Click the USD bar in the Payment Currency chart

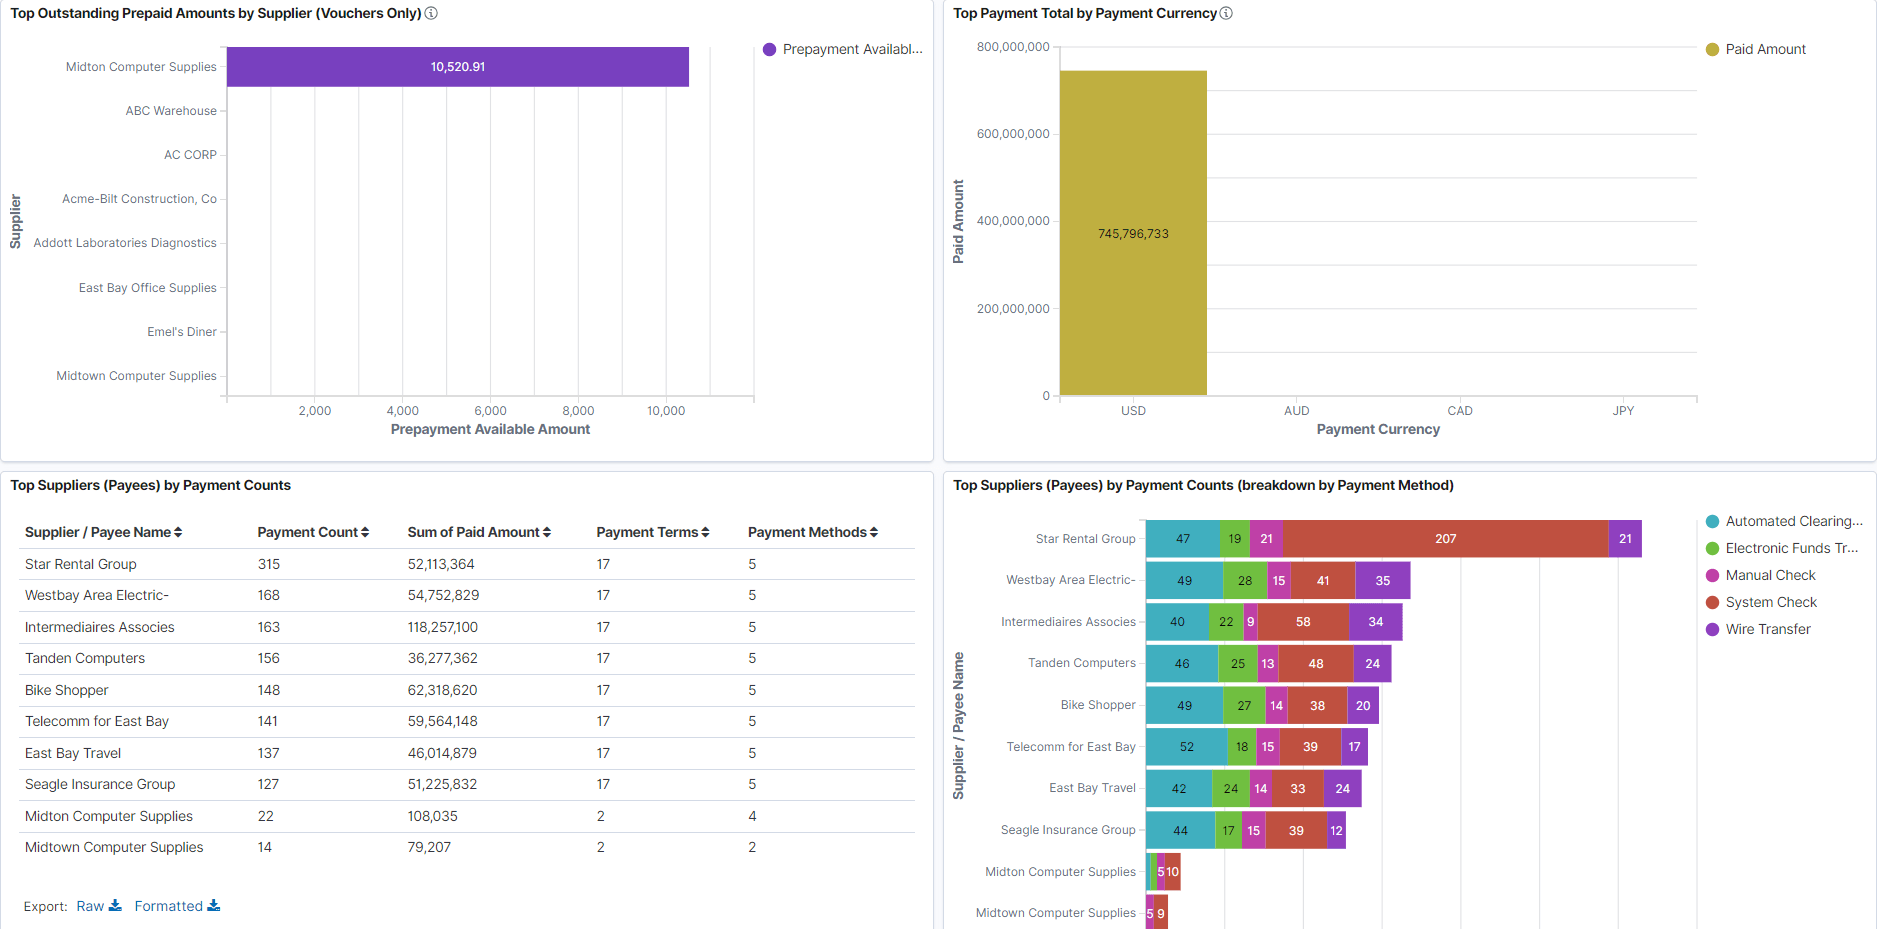click(x=1133, y=230)
